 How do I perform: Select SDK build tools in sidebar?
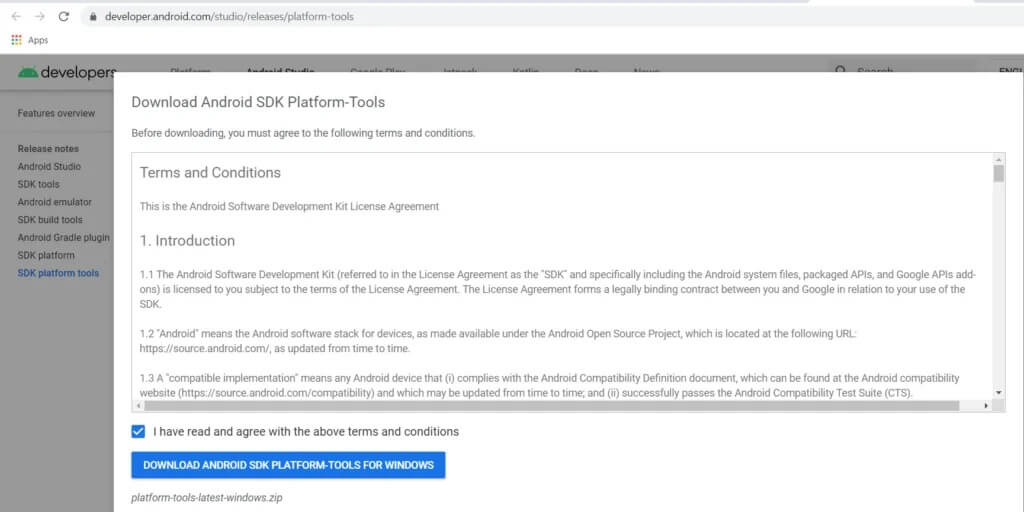(x=50, y=220)
